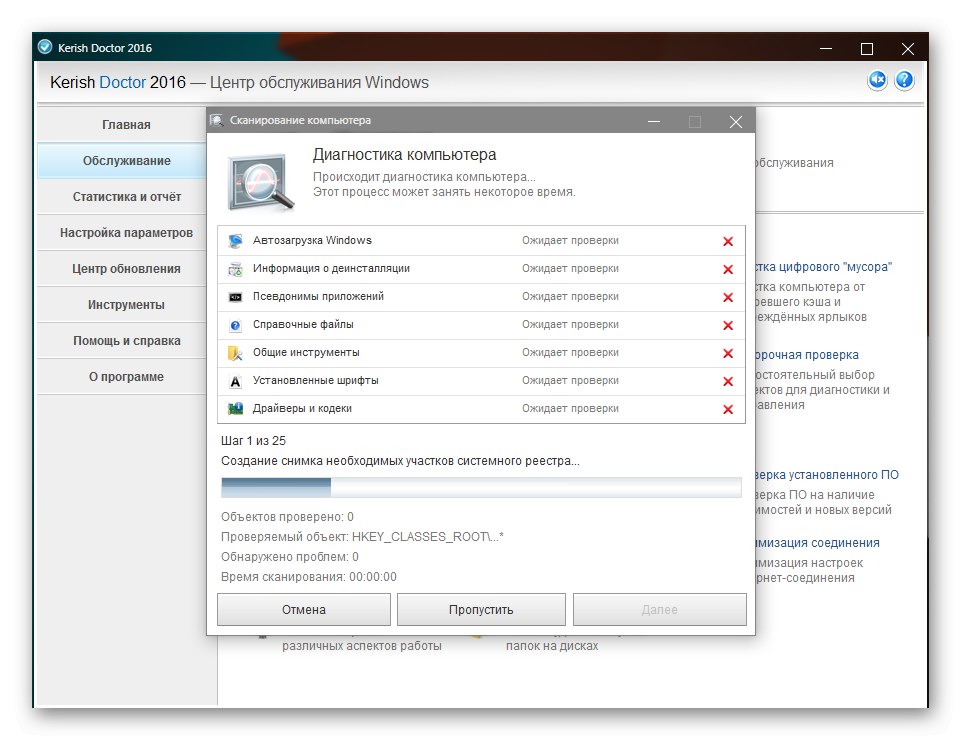
Task: Click the Псевдонимы приложений row icon
Action: (235, 297)
